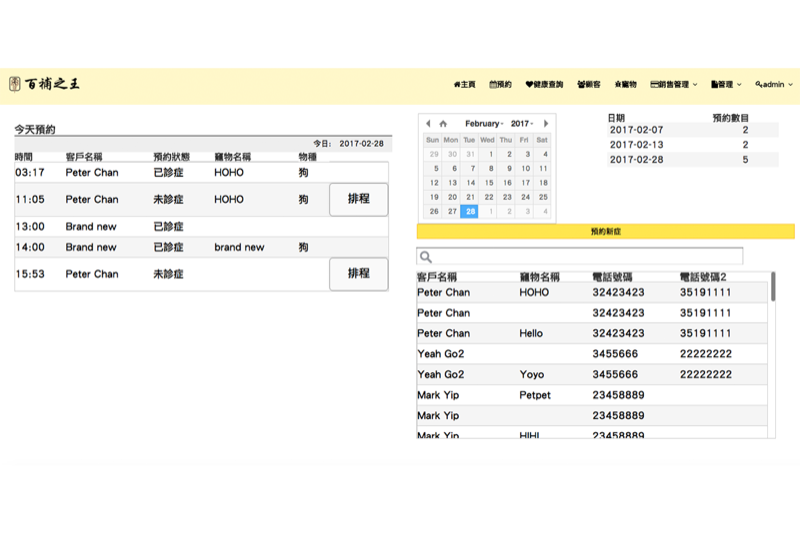The height and width of the screenshot is (533, 800).
Task: Pick February 1 in the calendar
Action: [490, 154]
